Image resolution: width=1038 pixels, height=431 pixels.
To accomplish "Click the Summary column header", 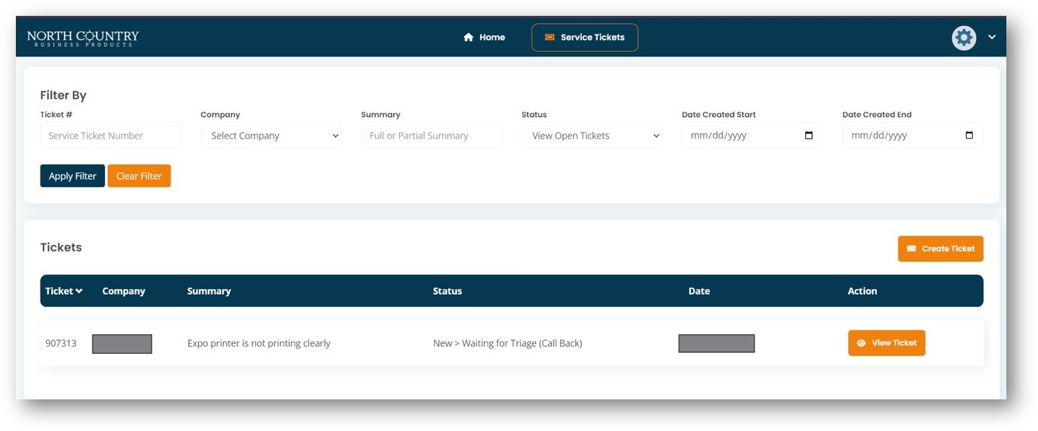I will point(209,291).
